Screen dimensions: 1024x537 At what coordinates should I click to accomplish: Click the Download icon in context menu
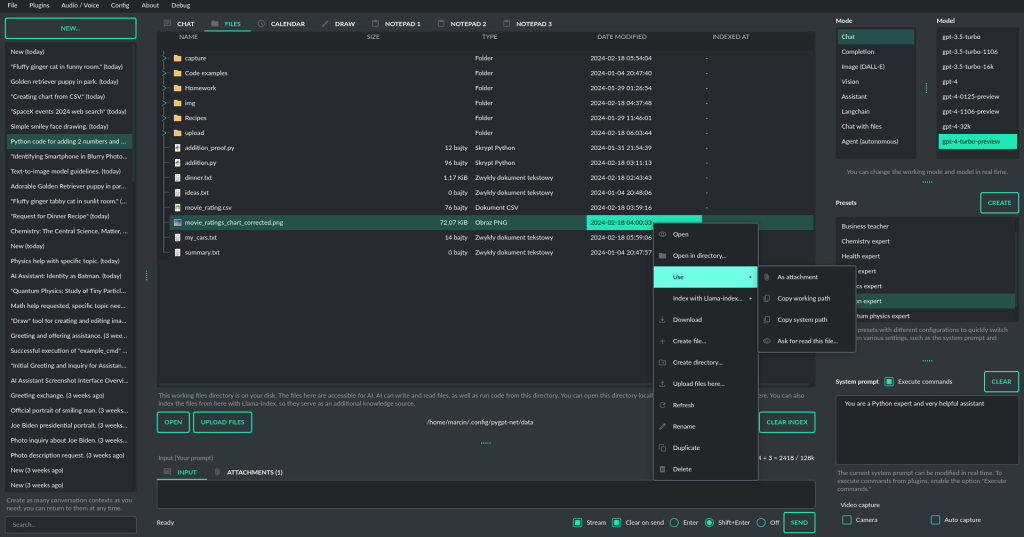(x=662, y=320)
